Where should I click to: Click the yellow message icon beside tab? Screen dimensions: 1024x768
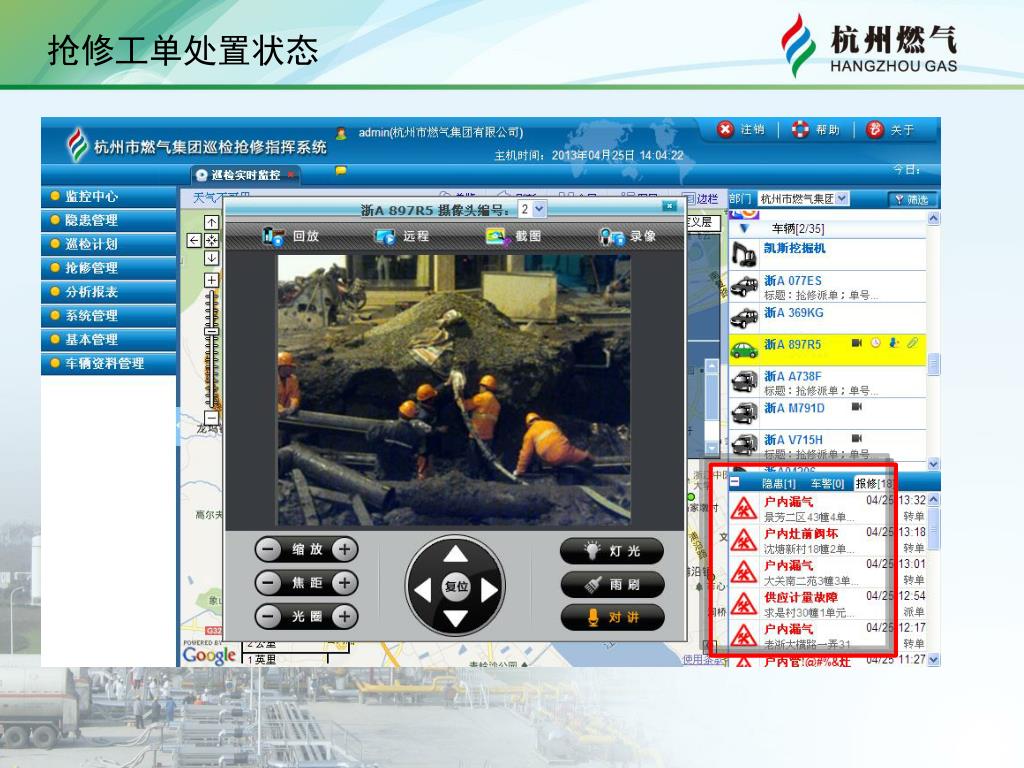point(341,171)
